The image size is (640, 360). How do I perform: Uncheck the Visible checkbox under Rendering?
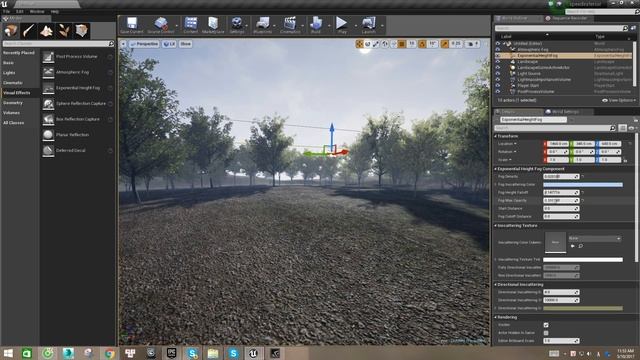[546, 325]
